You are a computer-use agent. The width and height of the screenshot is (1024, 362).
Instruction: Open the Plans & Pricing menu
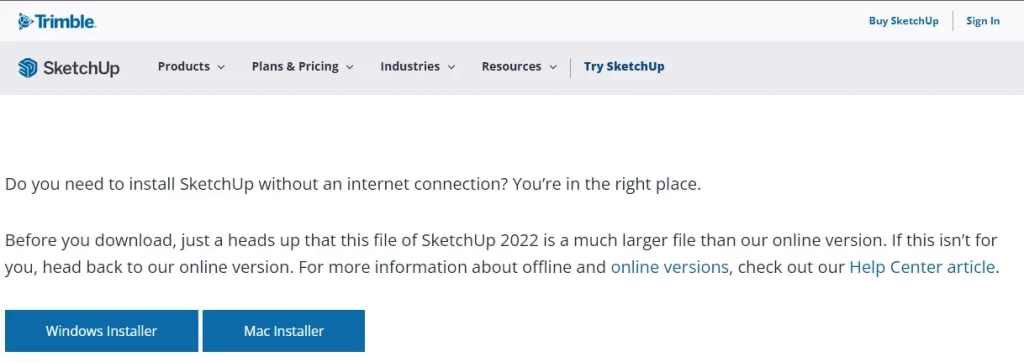(295, 67)
